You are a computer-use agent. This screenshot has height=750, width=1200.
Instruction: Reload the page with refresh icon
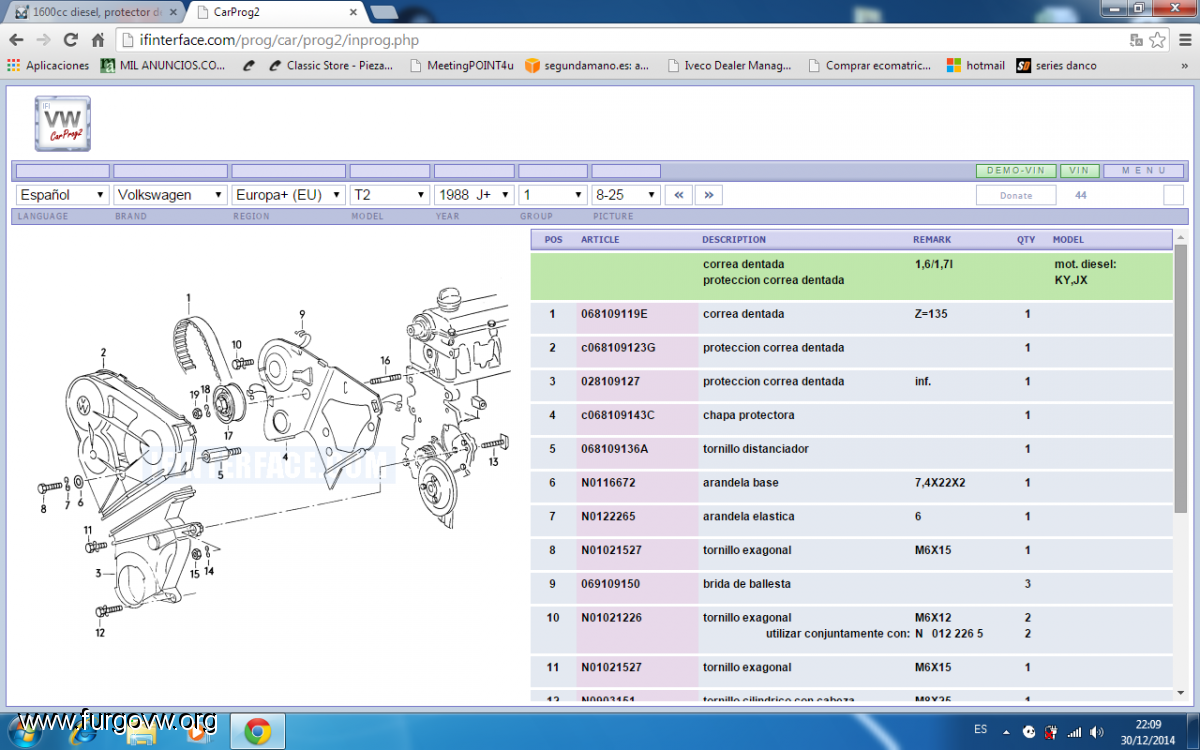coord(70,40)
